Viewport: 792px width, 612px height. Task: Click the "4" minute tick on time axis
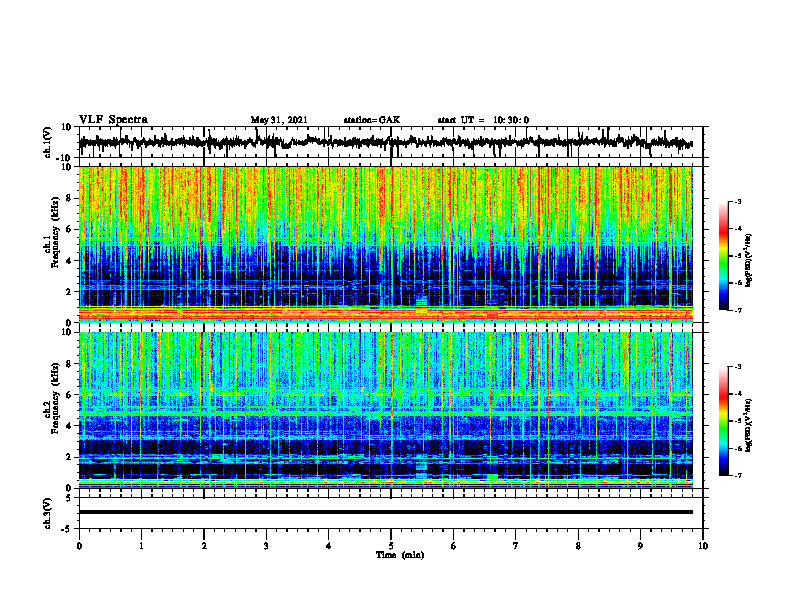[329, 546]
